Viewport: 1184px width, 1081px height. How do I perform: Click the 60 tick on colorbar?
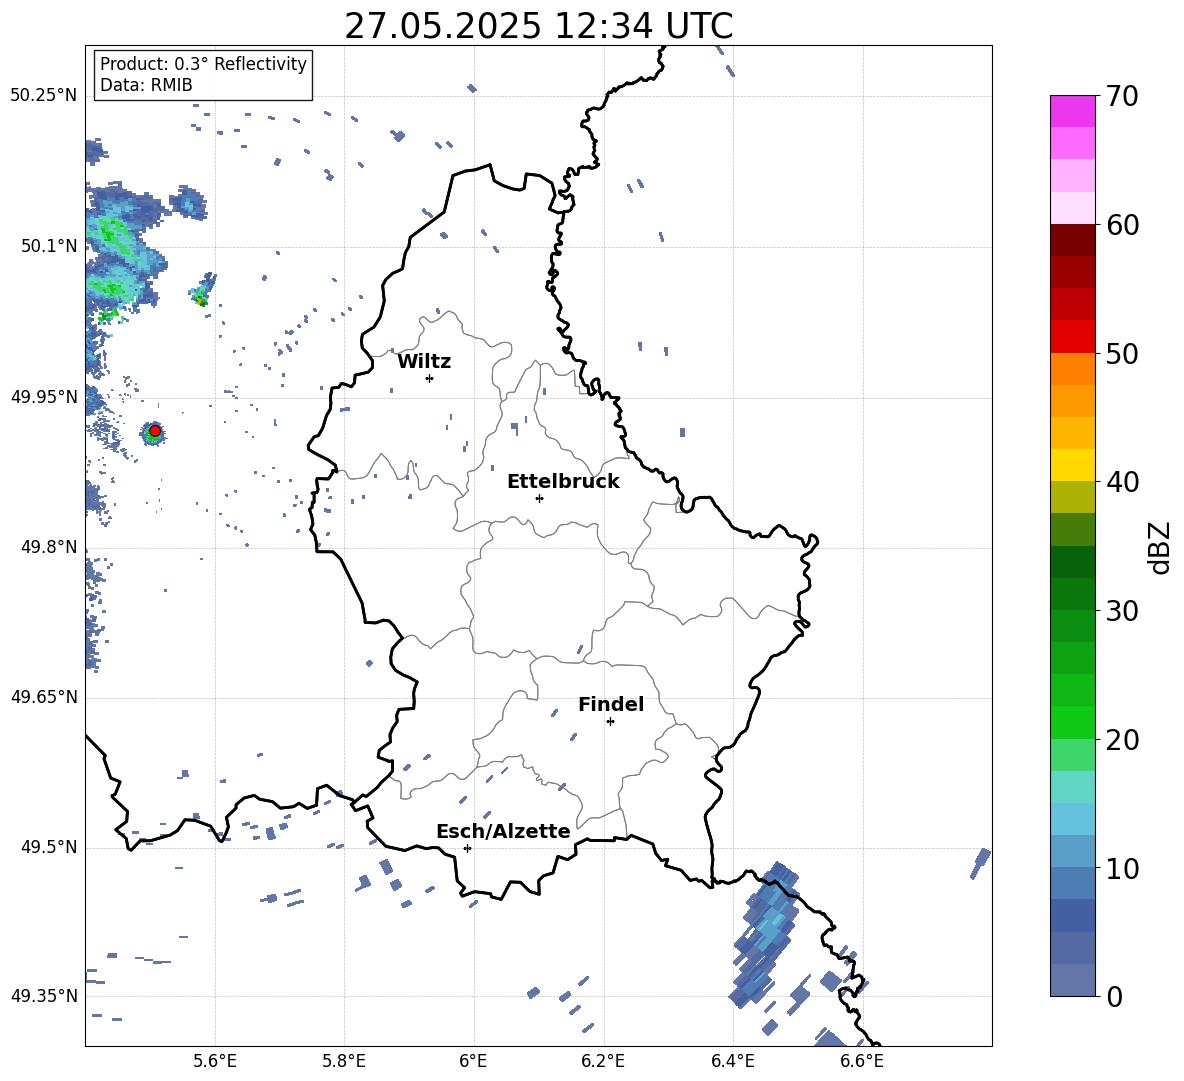(1122, 225)
